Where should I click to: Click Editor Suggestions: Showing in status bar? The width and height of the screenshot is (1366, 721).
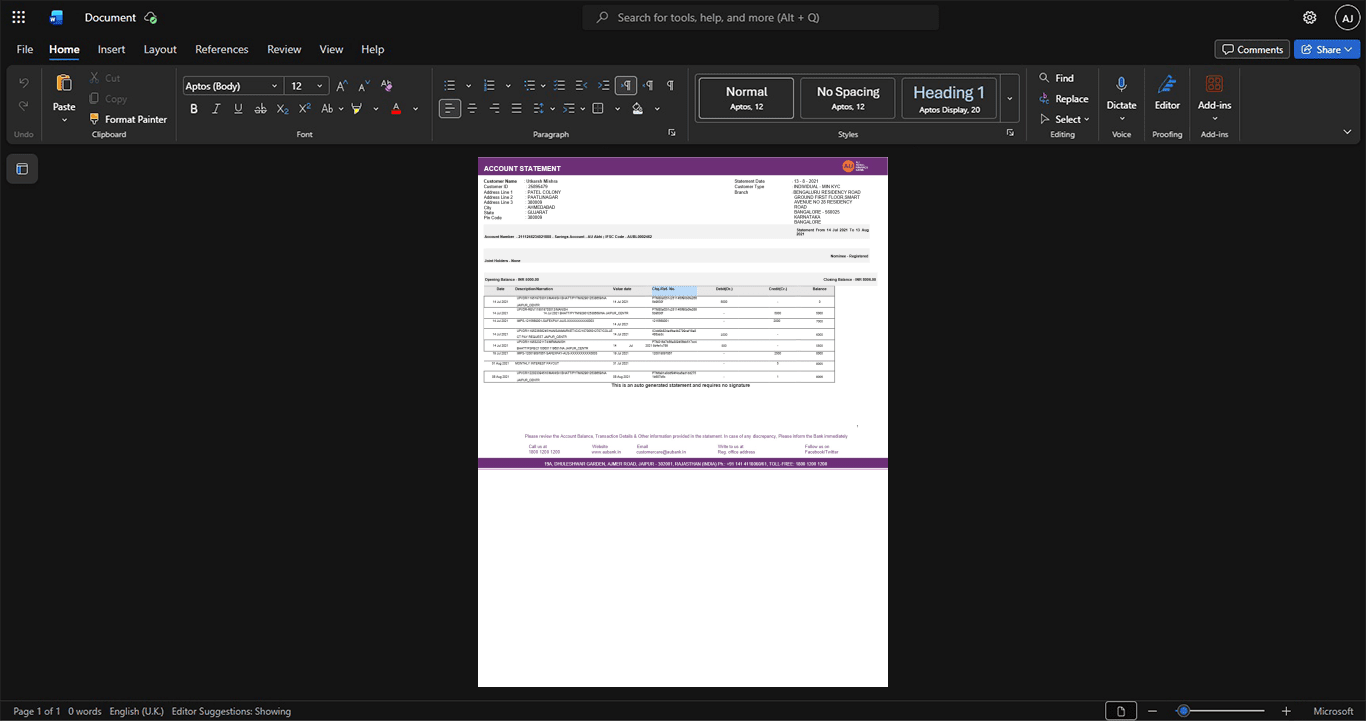coord(231,711)
